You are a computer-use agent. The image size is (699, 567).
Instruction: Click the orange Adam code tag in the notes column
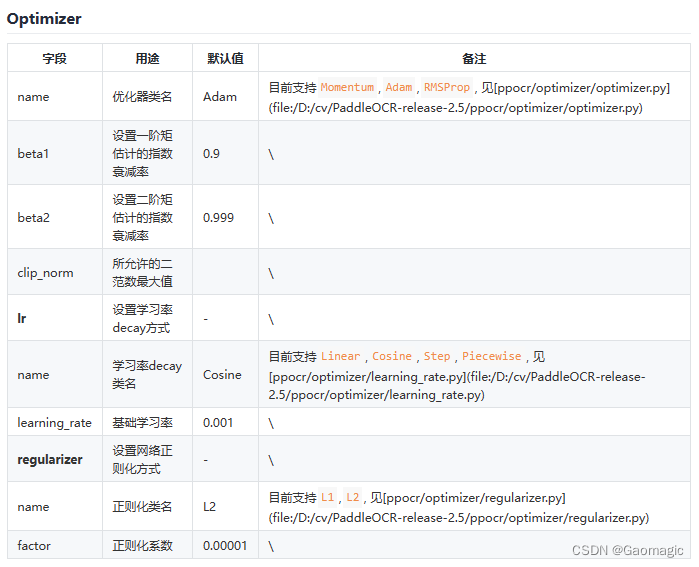click(x=399, y=87)
